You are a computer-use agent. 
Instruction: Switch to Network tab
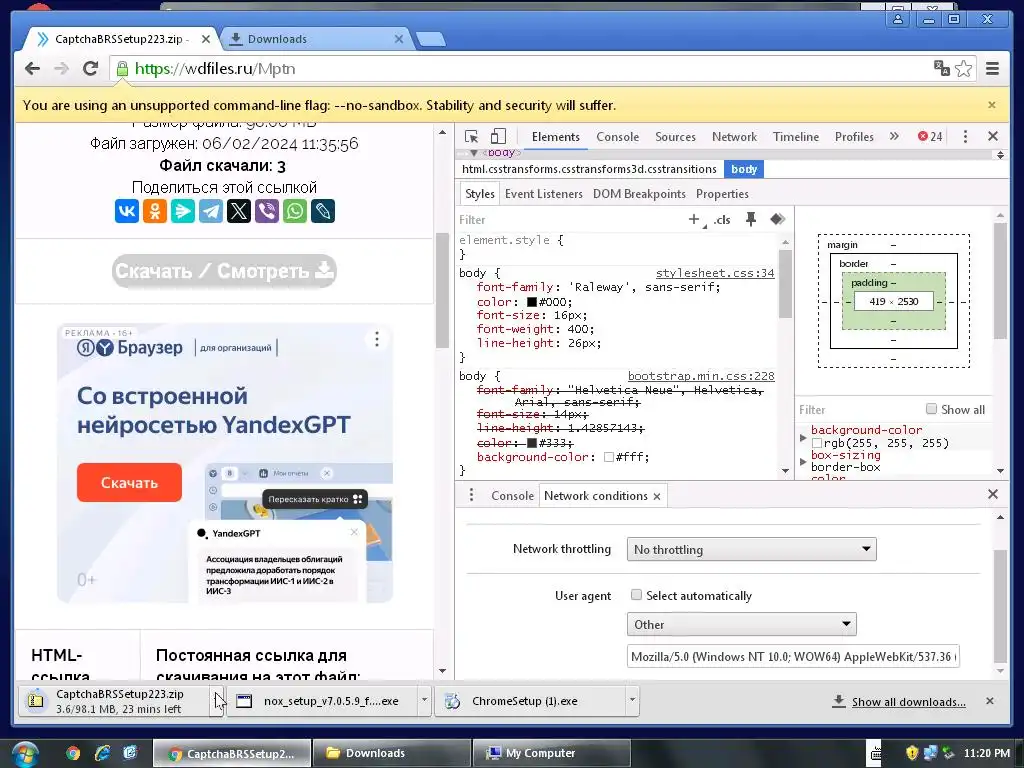click(x=734, y=136)
